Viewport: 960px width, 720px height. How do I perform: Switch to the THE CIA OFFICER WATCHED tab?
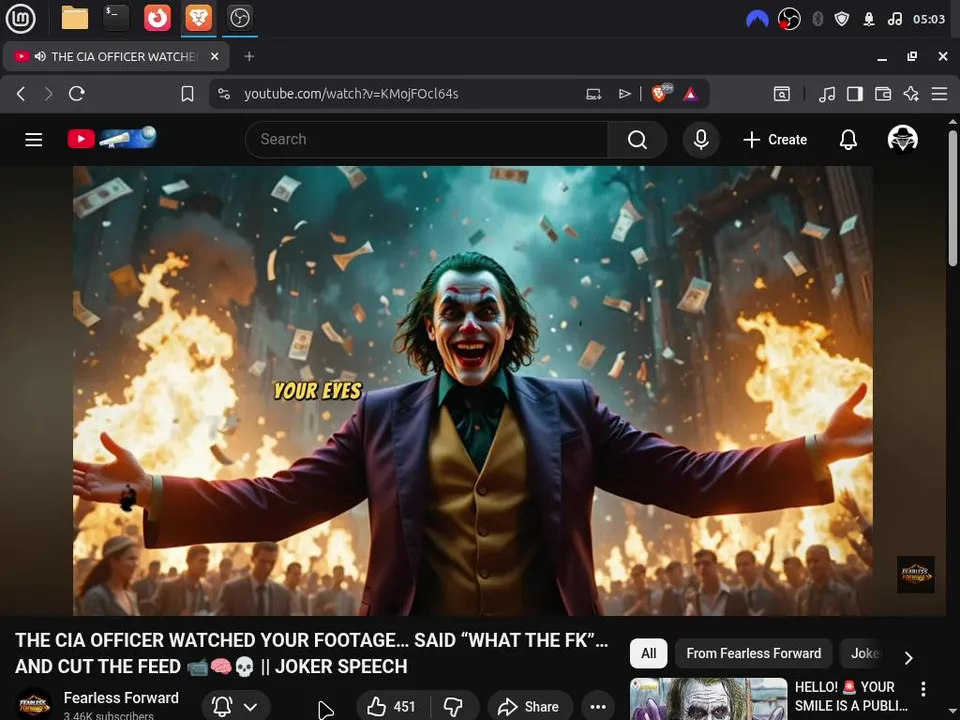click(116, 56)
